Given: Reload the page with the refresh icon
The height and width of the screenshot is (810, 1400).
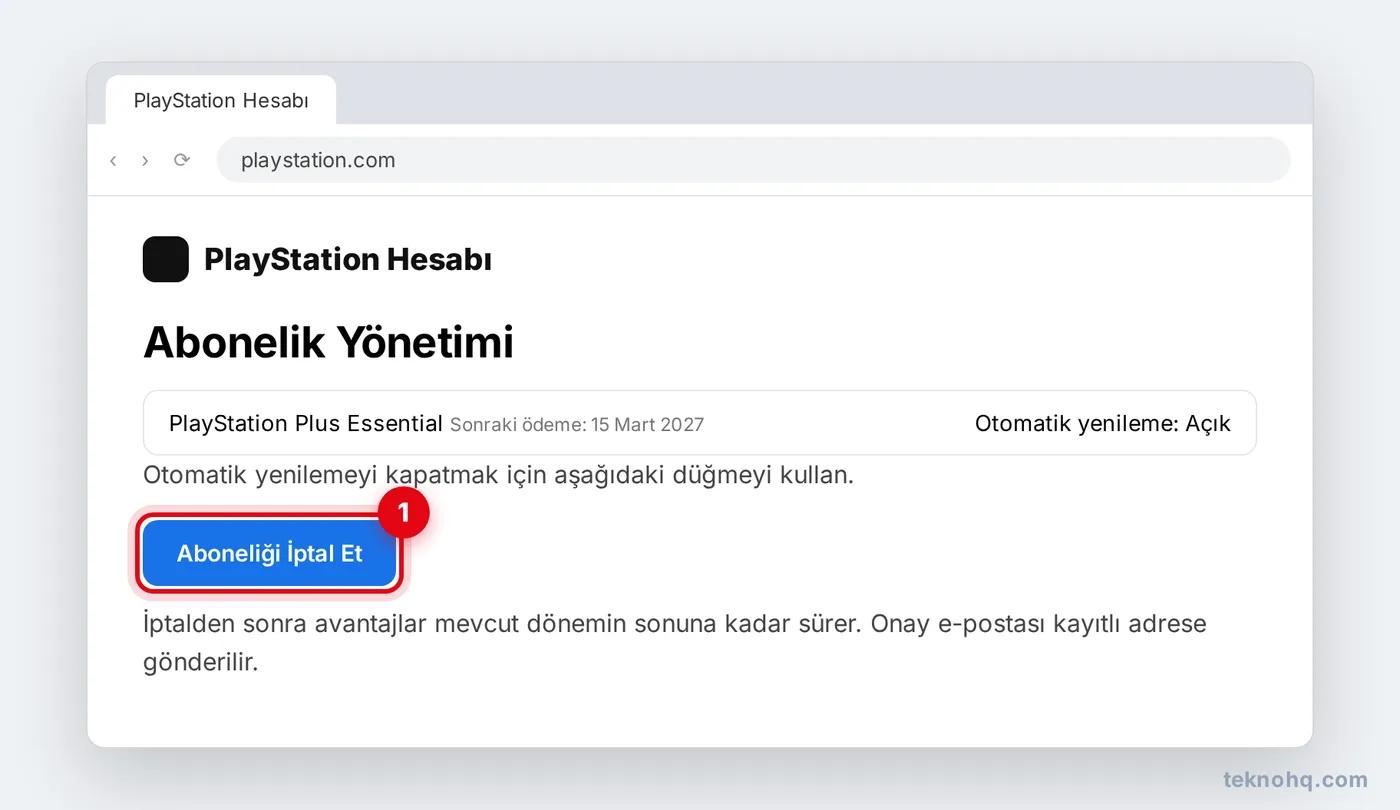Looking at the screenshot, I should pyautogui.click(x=181, y=160).
